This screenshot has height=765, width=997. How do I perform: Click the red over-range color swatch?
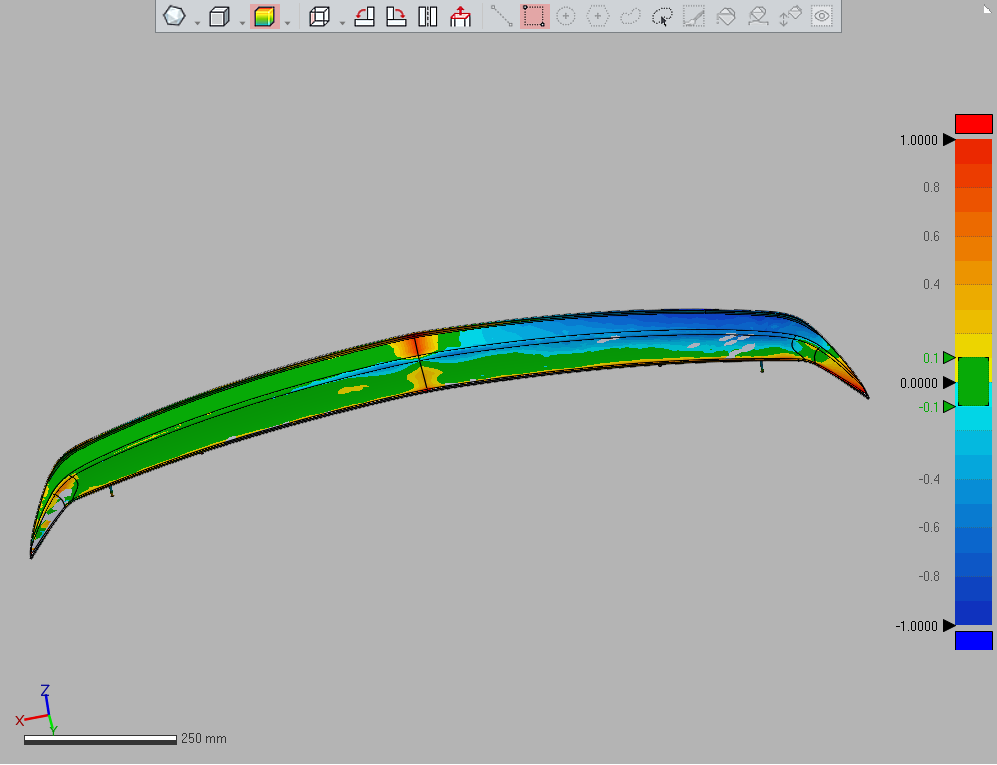coord(973,124)
